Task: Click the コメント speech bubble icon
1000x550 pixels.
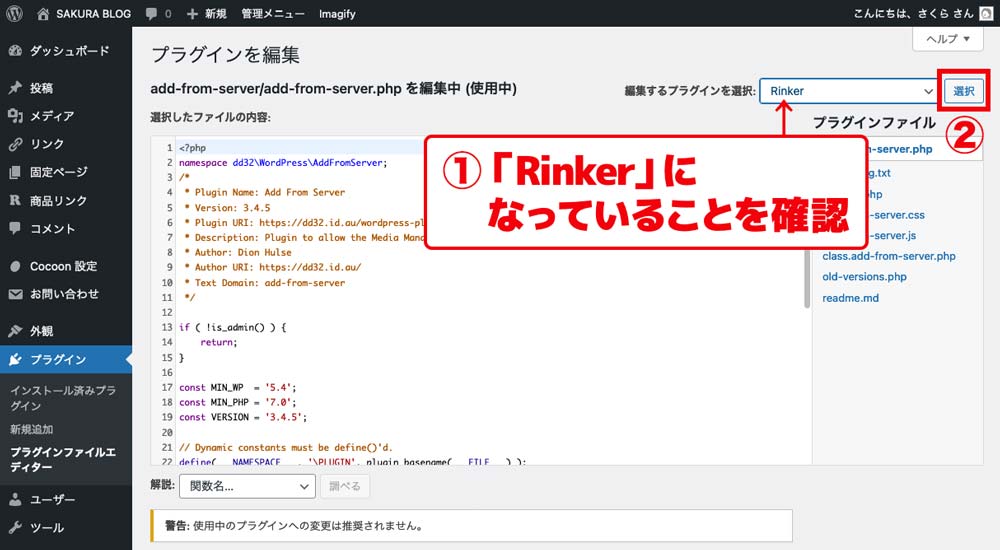Action: click(15, 228)
